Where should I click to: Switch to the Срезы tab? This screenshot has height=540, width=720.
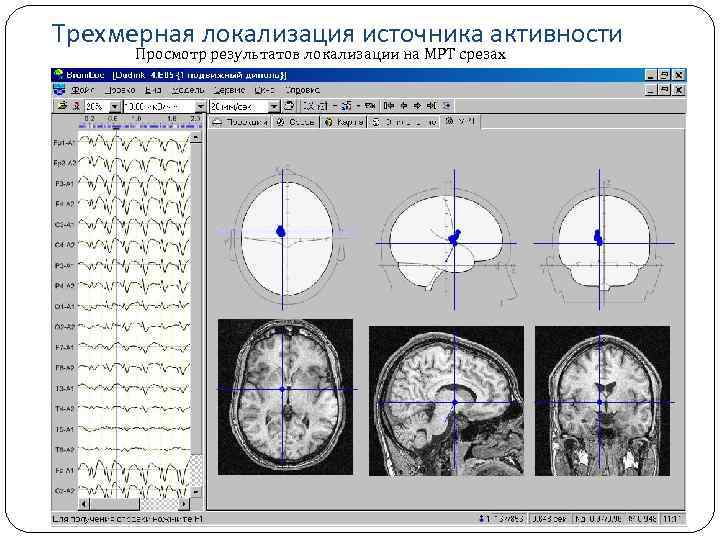(295, 122)
